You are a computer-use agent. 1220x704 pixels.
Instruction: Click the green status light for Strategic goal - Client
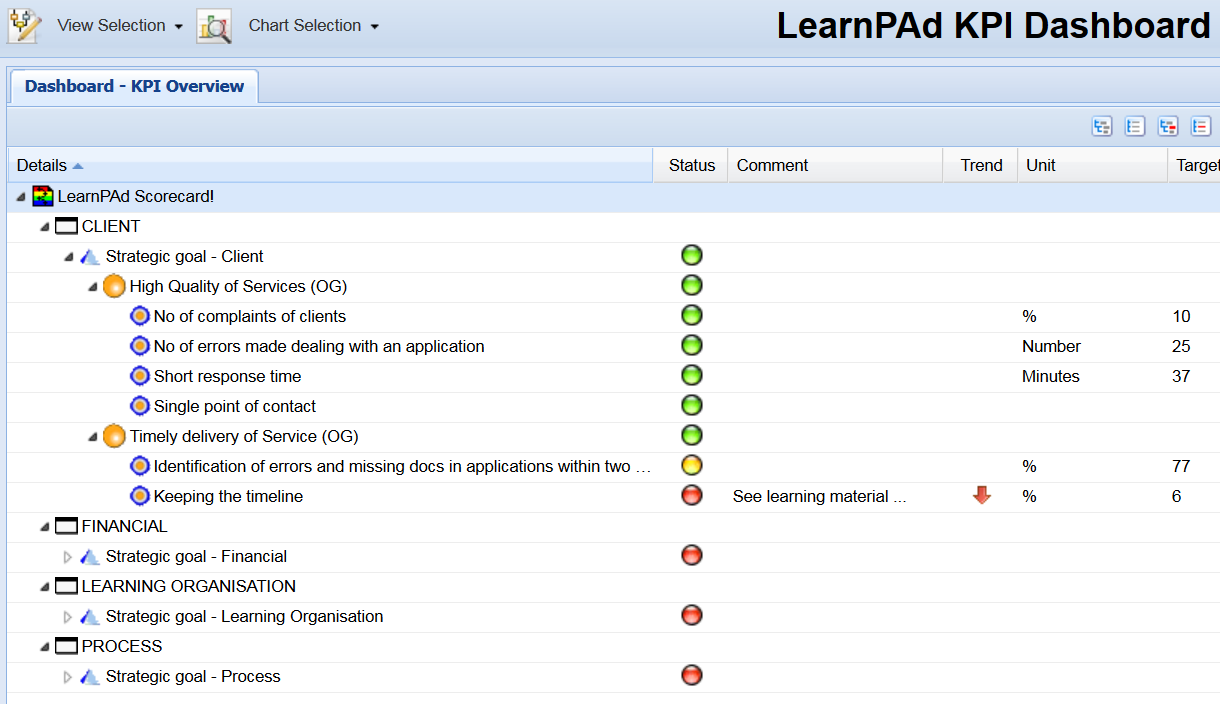click(x=692, y=255)
